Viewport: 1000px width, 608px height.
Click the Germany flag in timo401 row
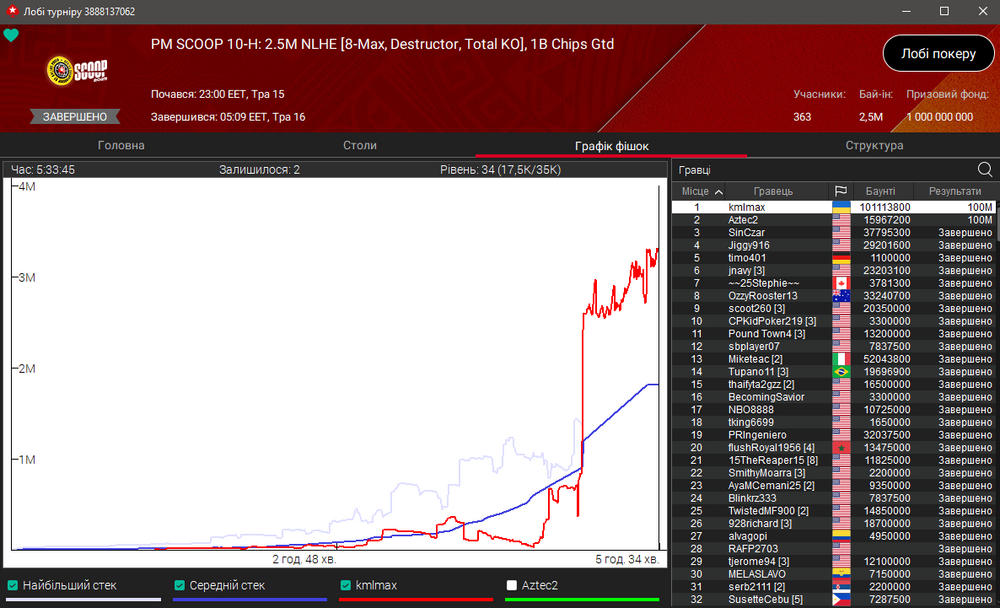[x=841, y=258]
